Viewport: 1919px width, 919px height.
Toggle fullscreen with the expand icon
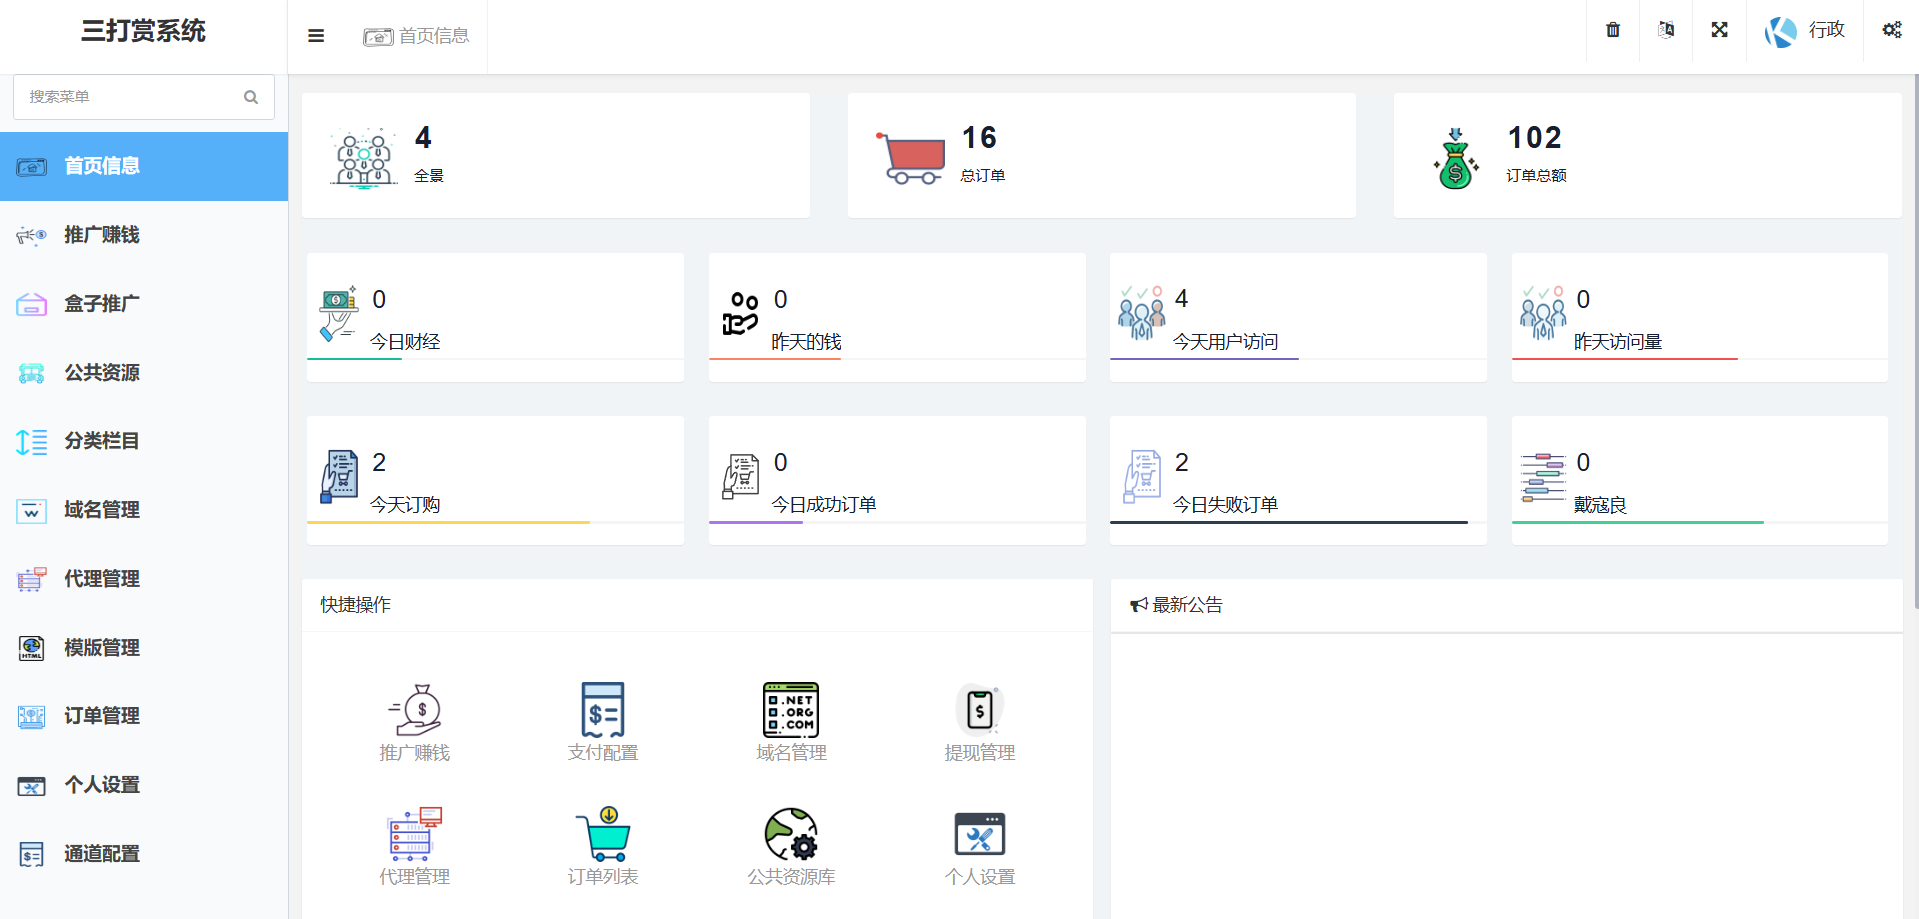(1719, 30)
